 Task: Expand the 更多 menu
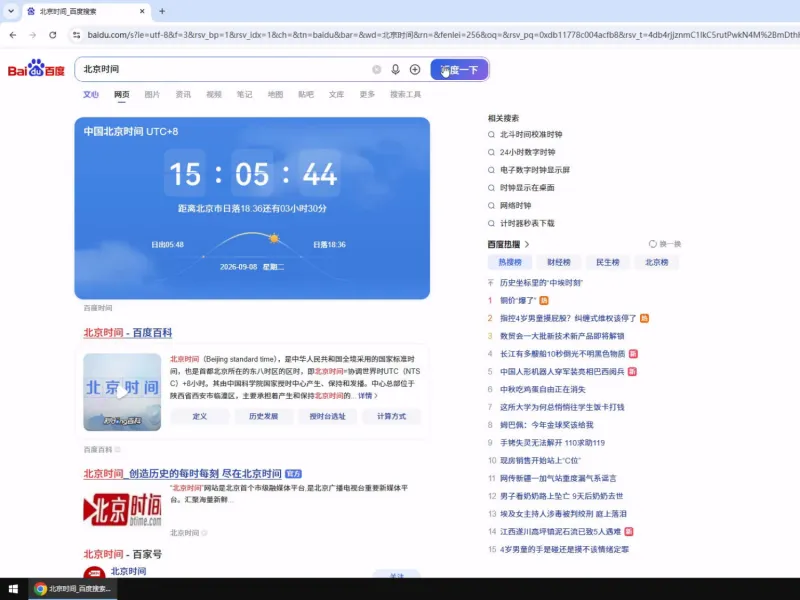(x=367, y=94)
